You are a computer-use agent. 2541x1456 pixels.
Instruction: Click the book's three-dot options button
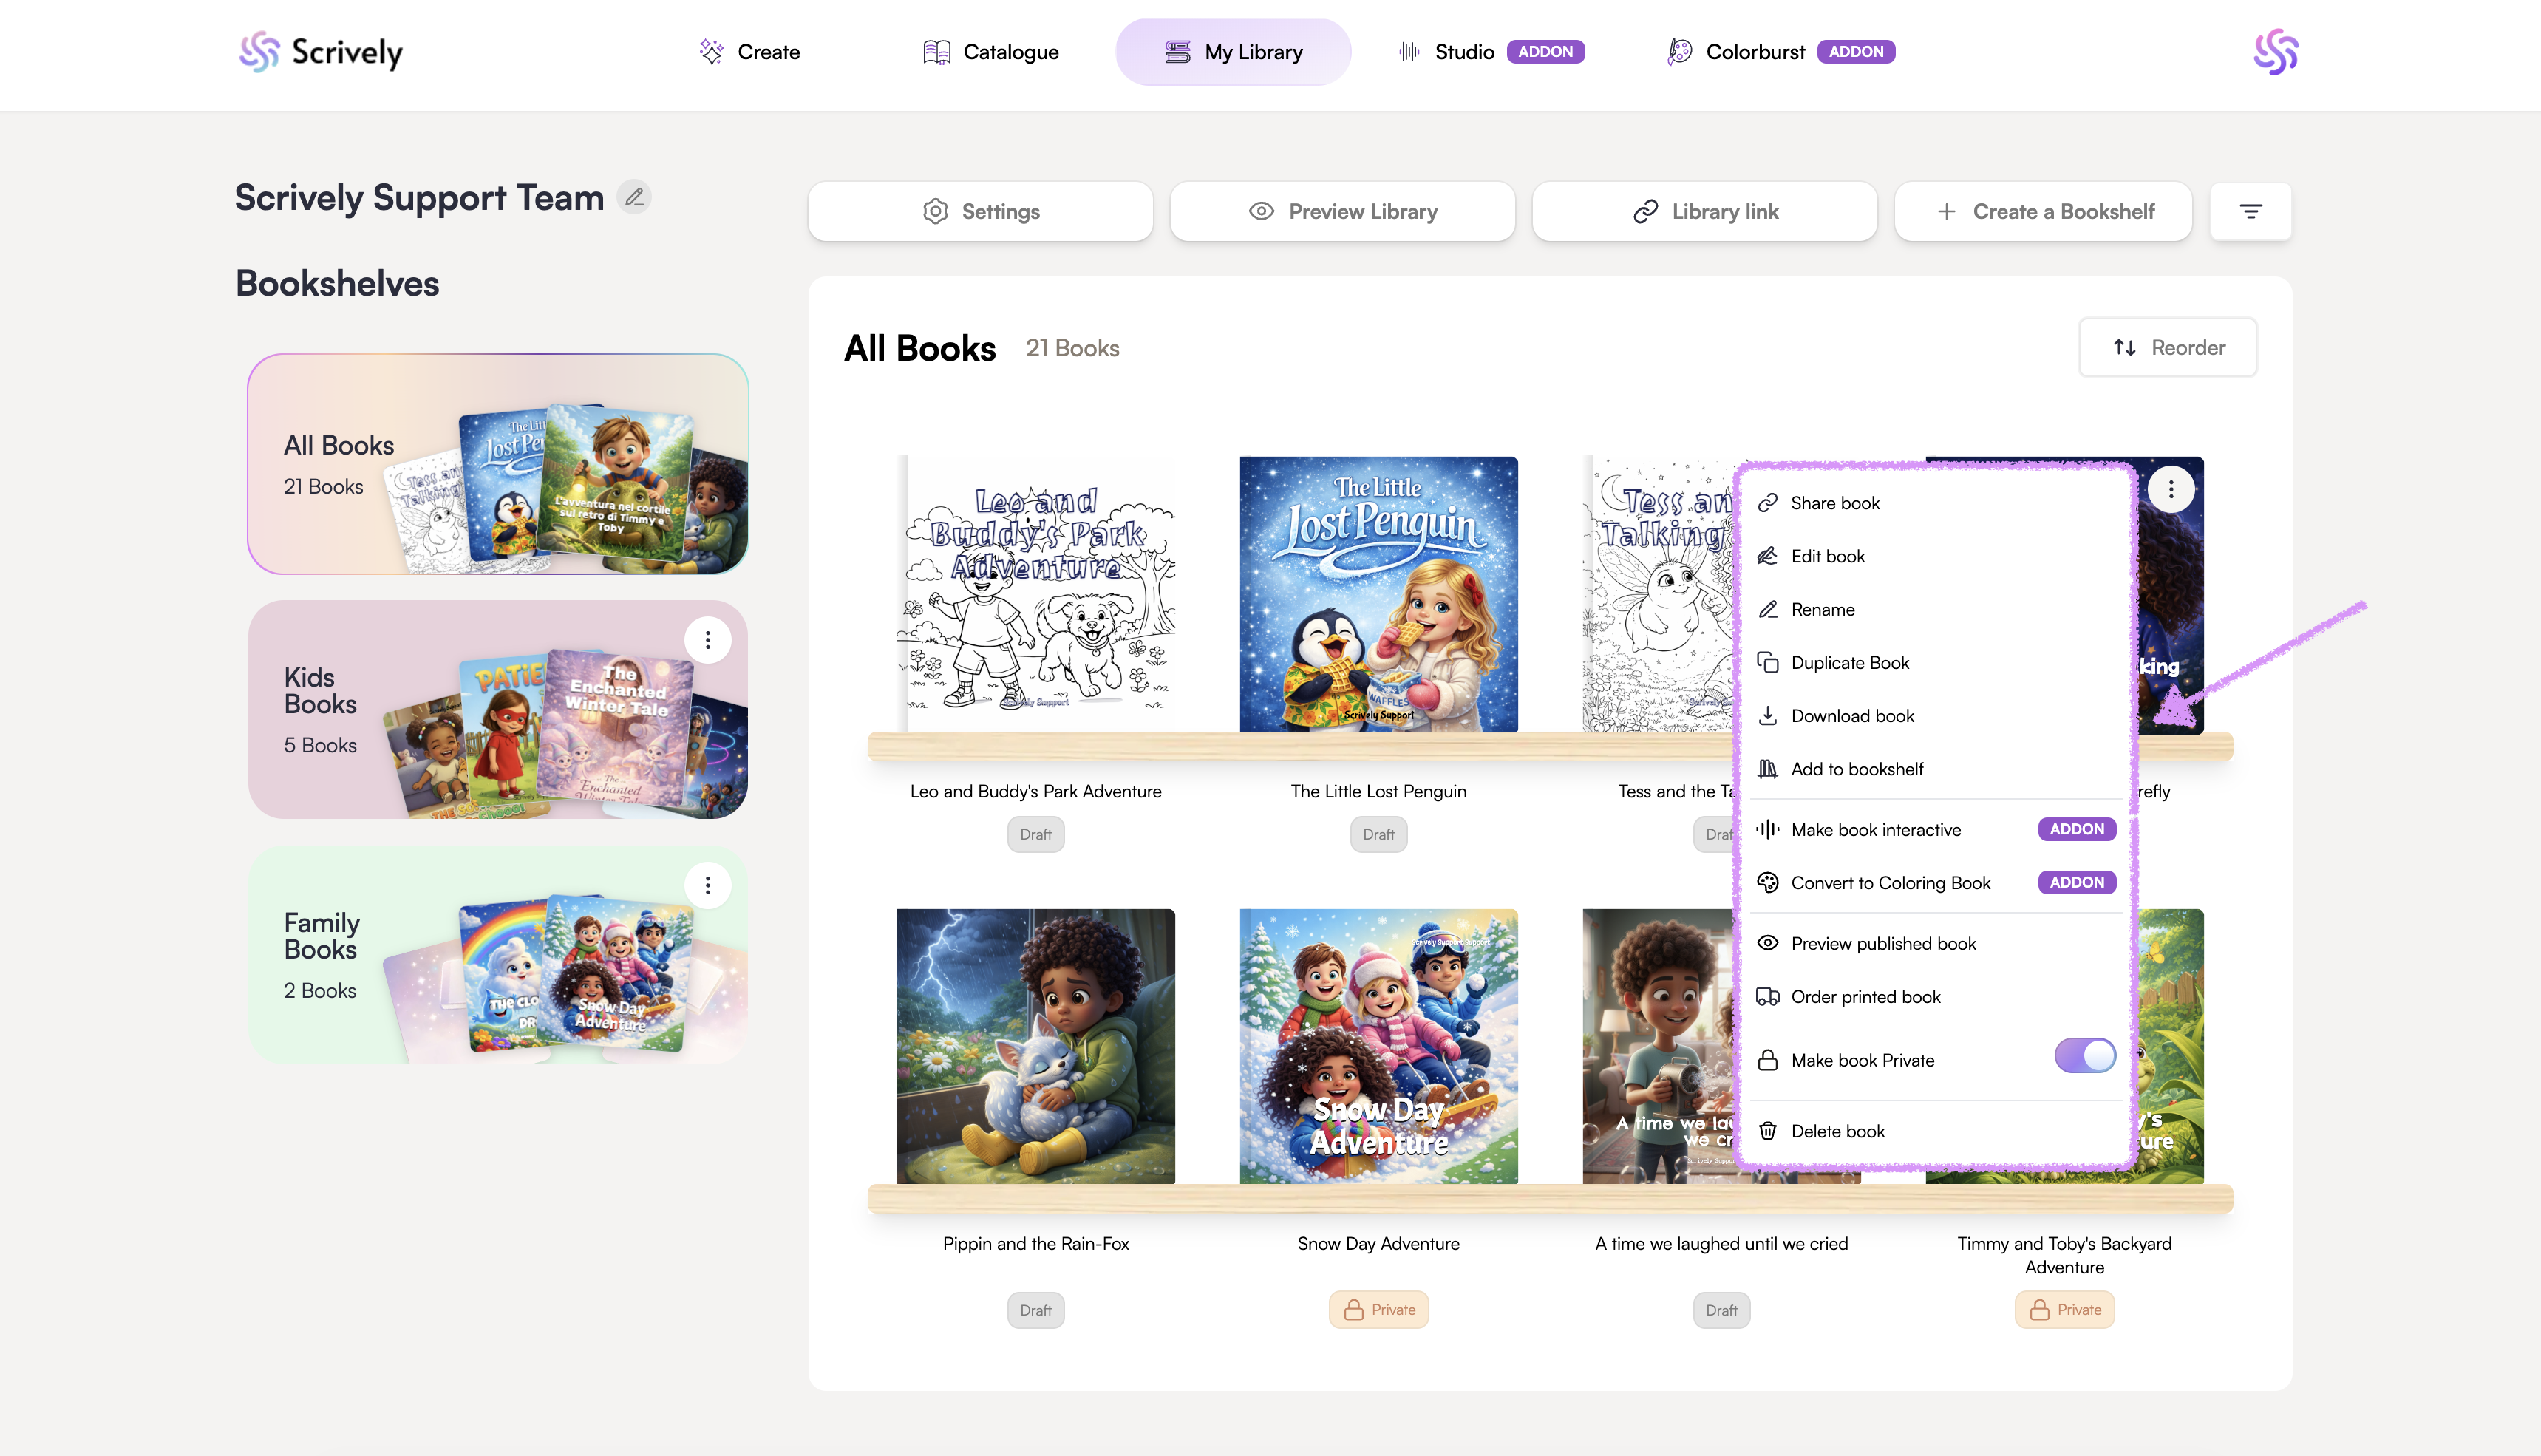[x=2171, y=489]
